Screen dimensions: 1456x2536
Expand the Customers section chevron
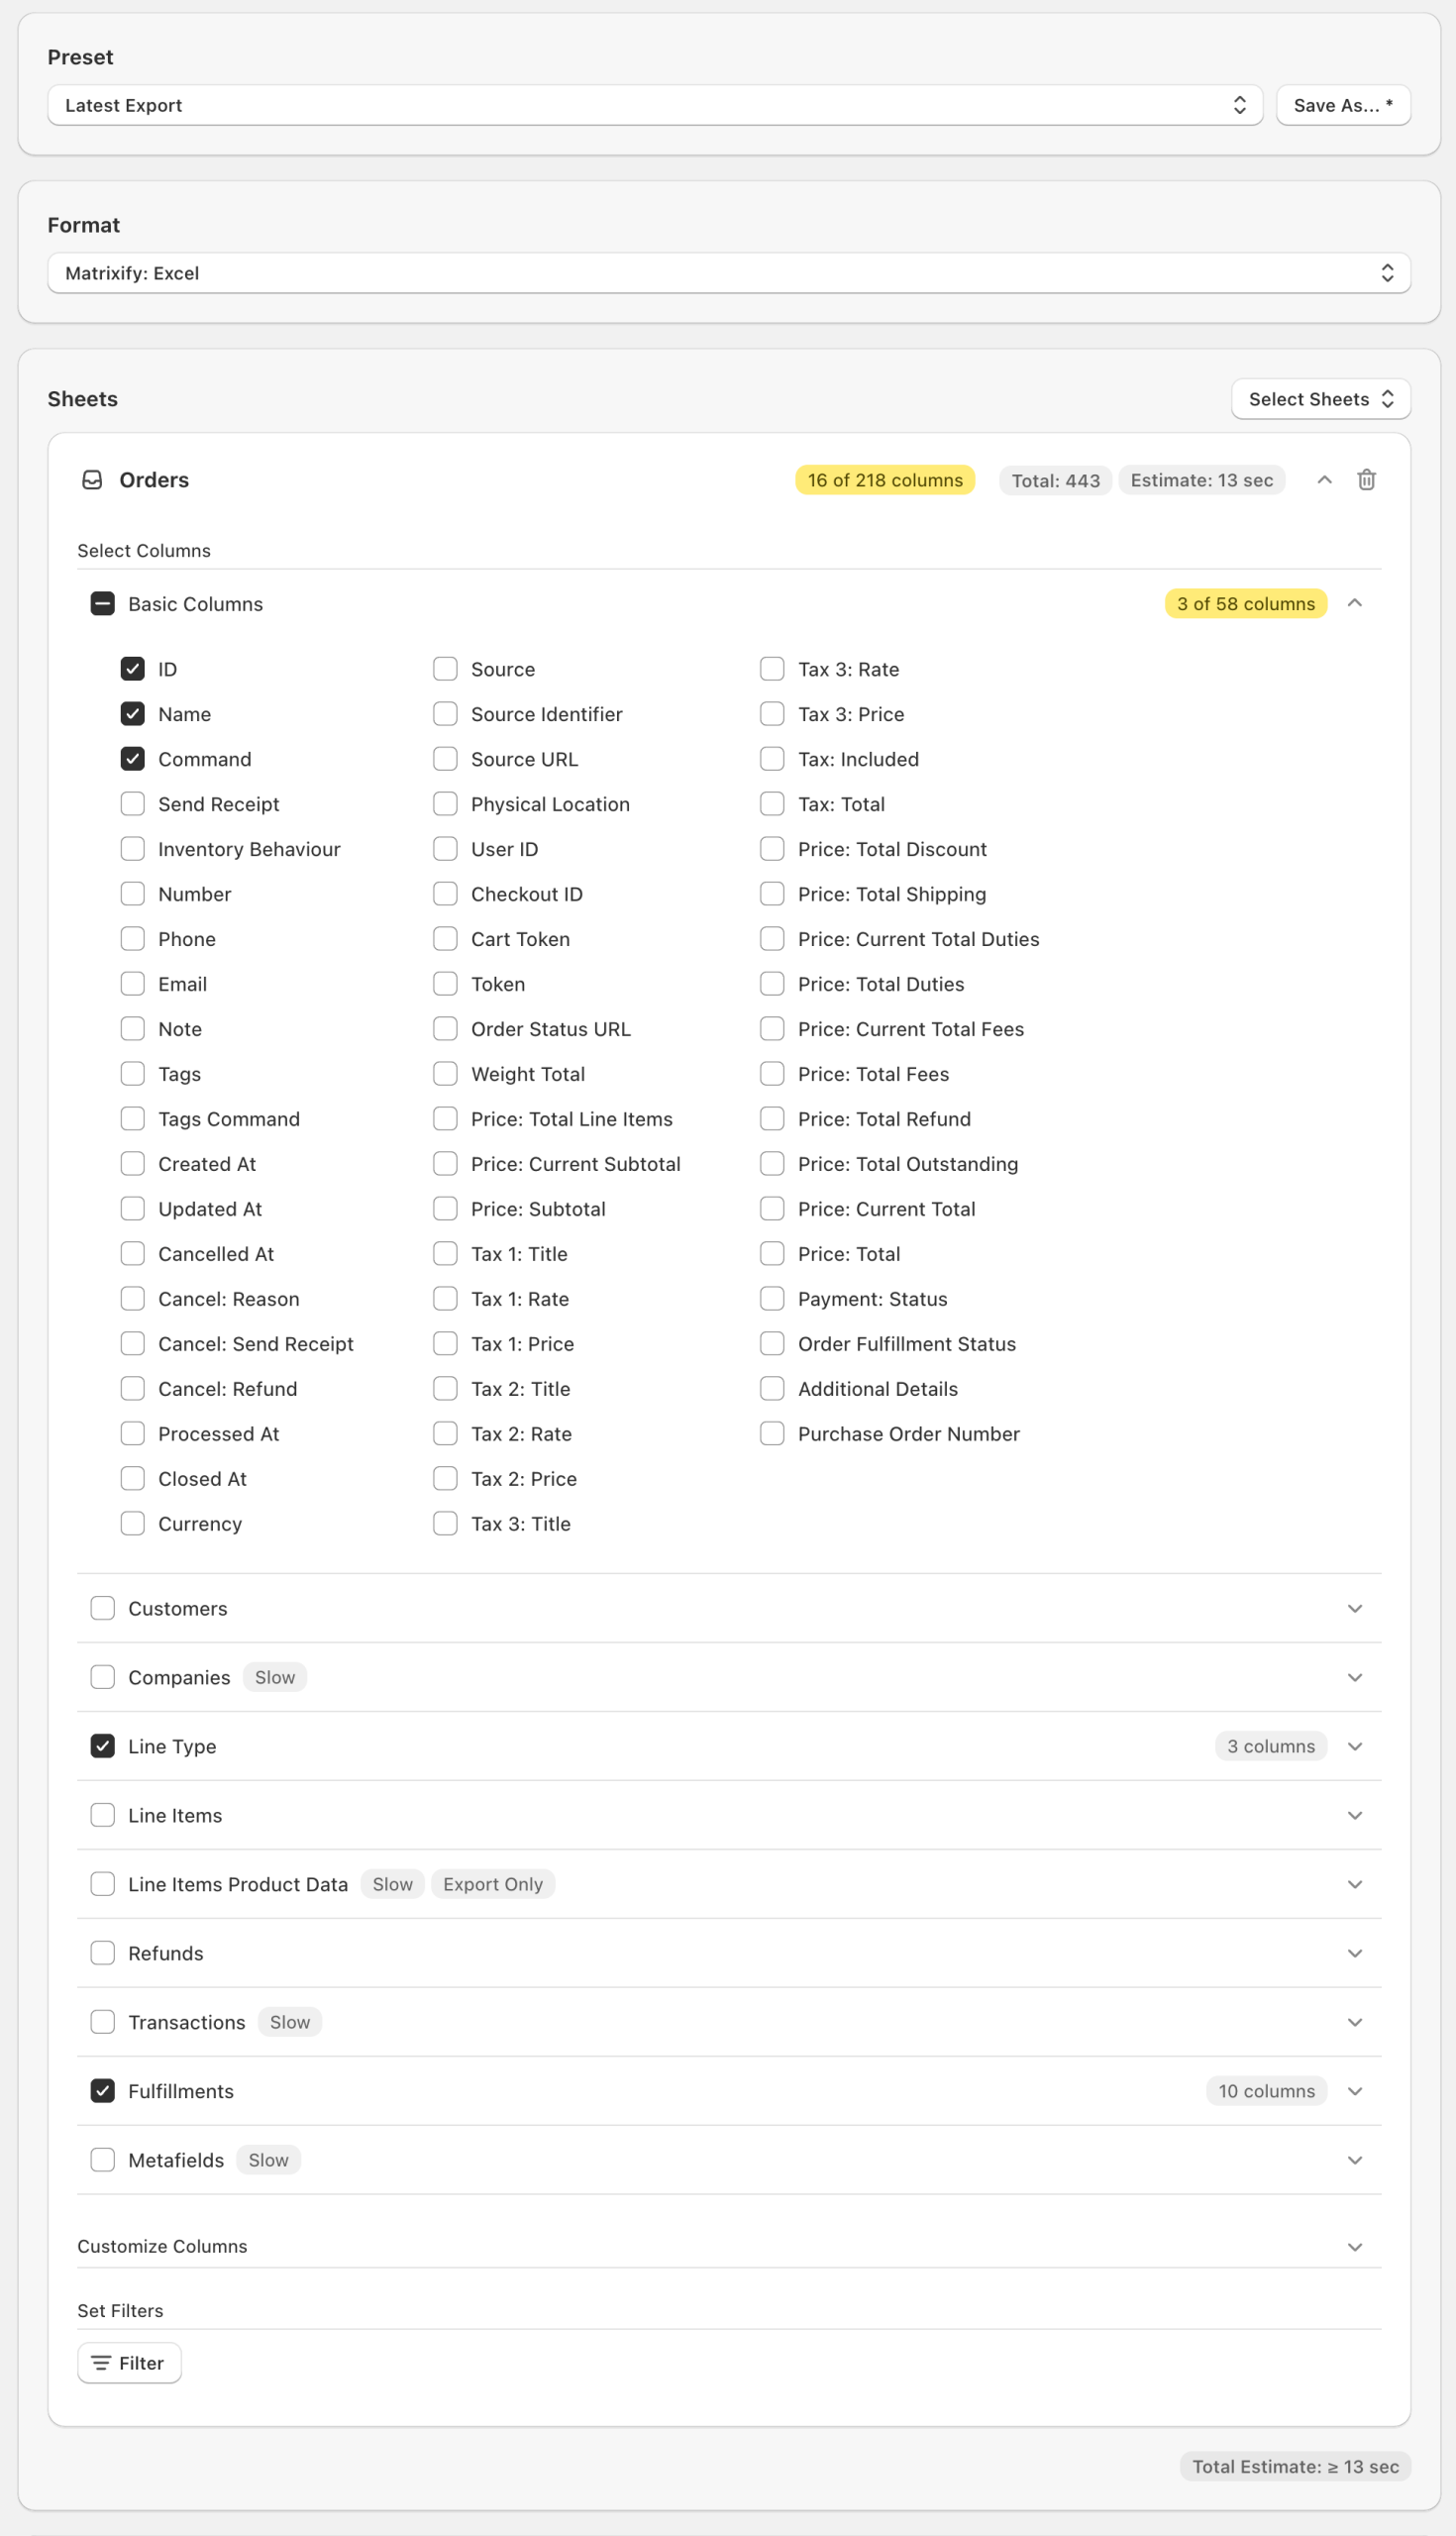pyautogui.click(x=1354, y=1608)
